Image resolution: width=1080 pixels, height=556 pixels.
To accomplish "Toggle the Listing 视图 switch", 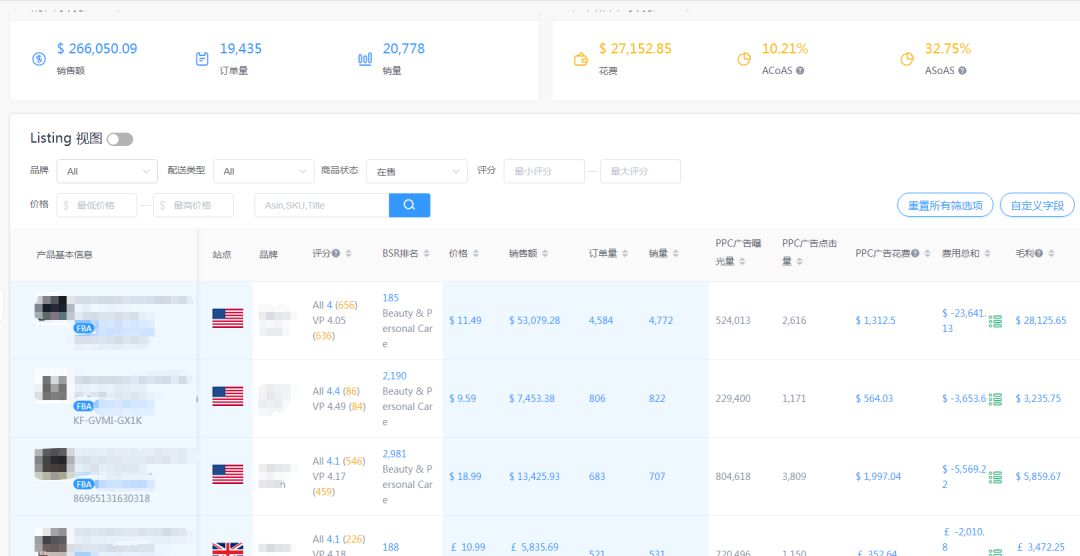I will 120,139.
